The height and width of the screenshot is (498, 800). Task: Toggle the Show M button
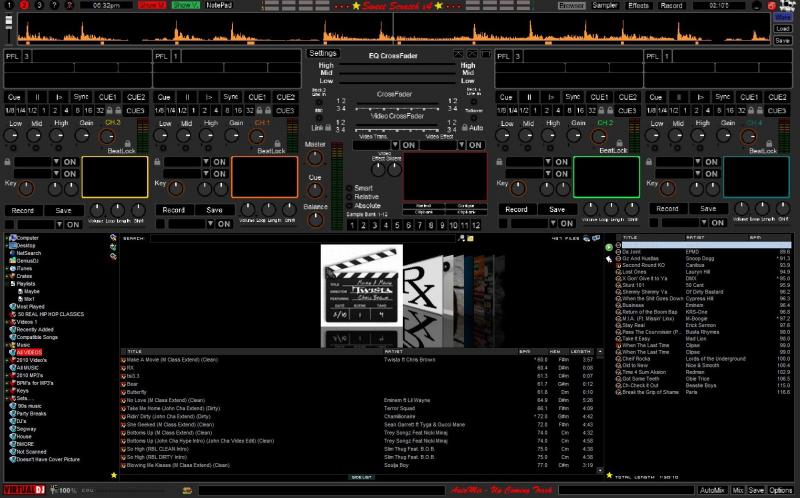point(152,5)
